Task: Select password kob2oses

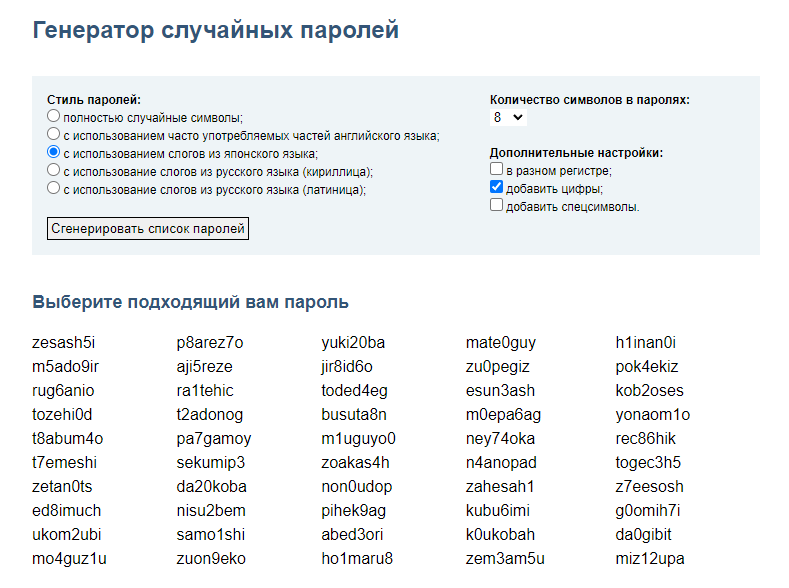Action: point(650,391)
